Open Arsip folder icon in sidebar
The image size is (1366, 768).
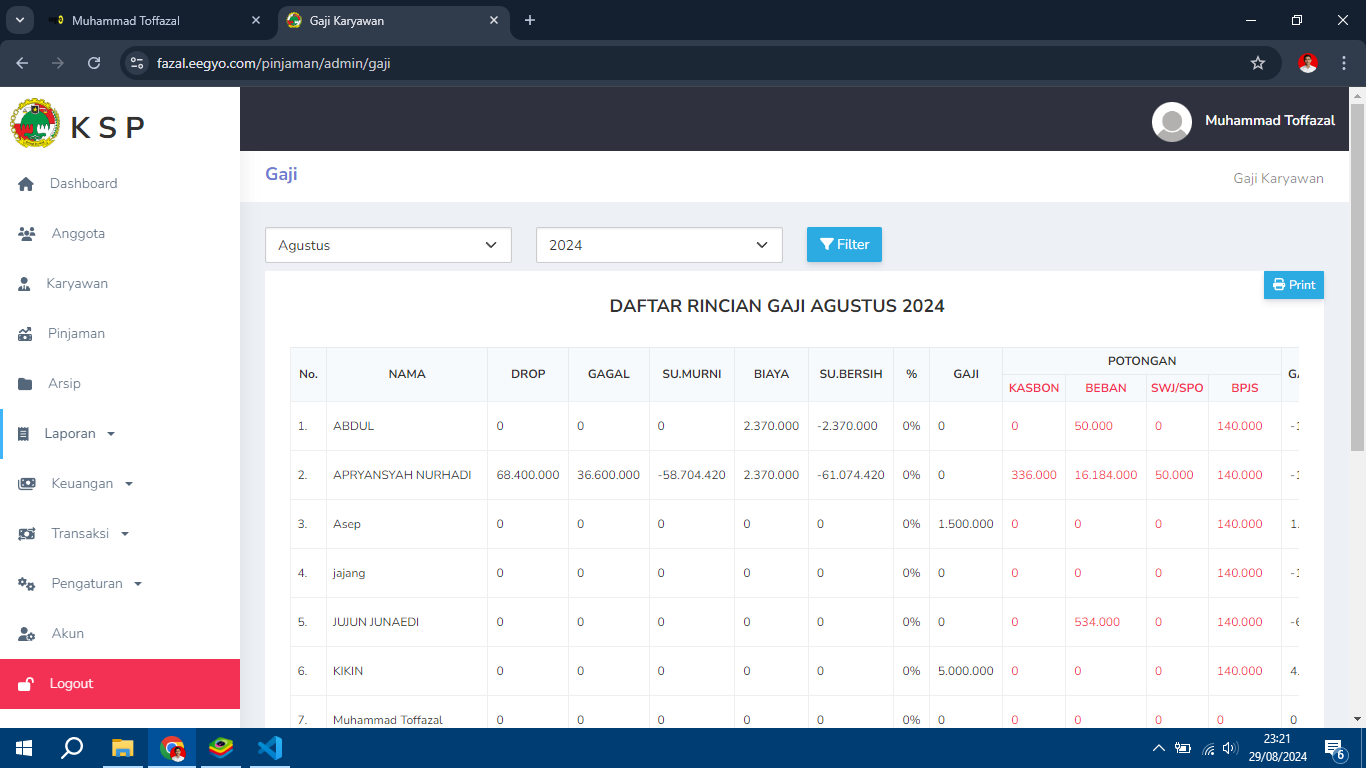coord(26,384)
